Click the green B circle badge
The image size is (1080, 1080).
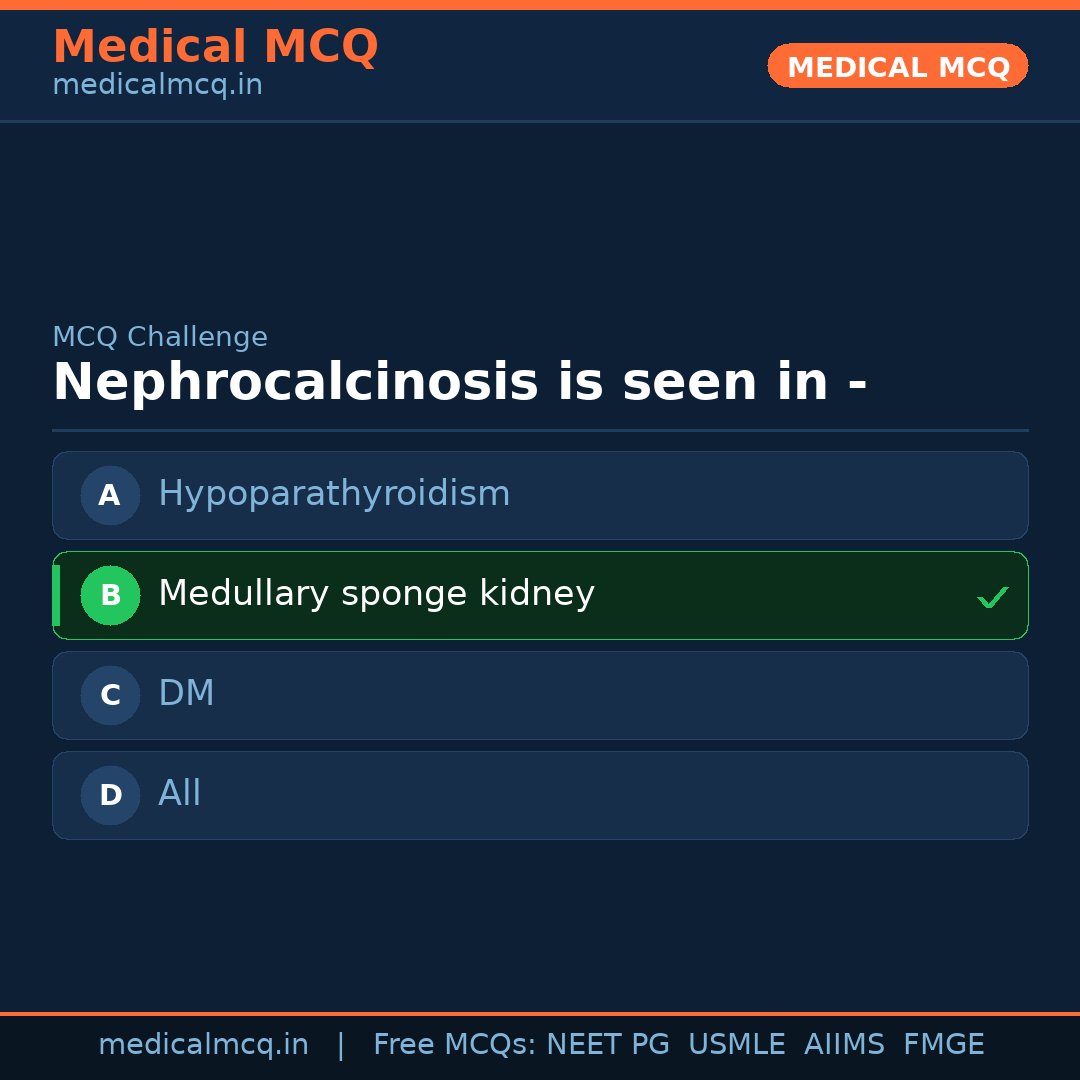tap(110, 595)
